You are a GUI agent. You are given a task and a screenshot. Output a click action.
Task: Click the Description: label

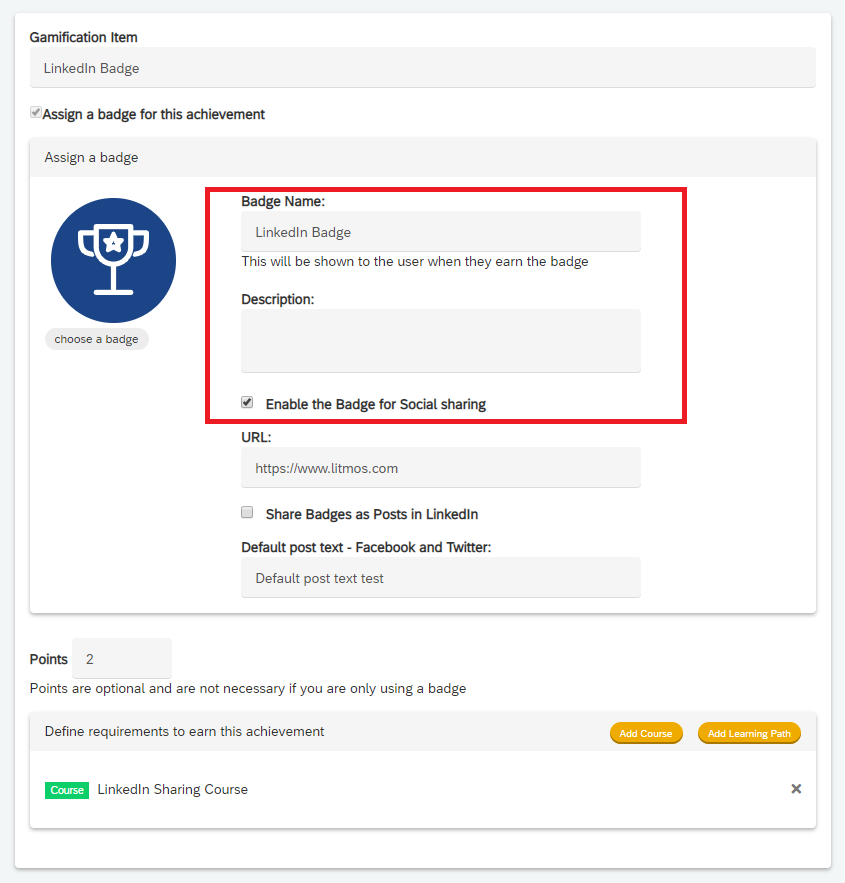coord(278,299)
